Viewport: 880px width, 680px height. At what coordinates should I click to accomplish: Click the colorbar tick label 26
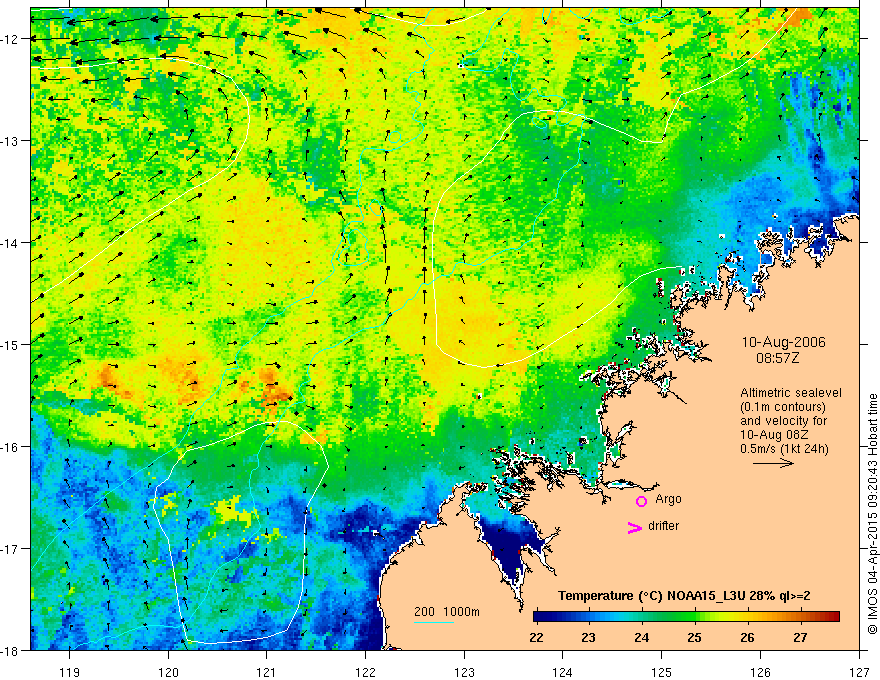[747, 637]
